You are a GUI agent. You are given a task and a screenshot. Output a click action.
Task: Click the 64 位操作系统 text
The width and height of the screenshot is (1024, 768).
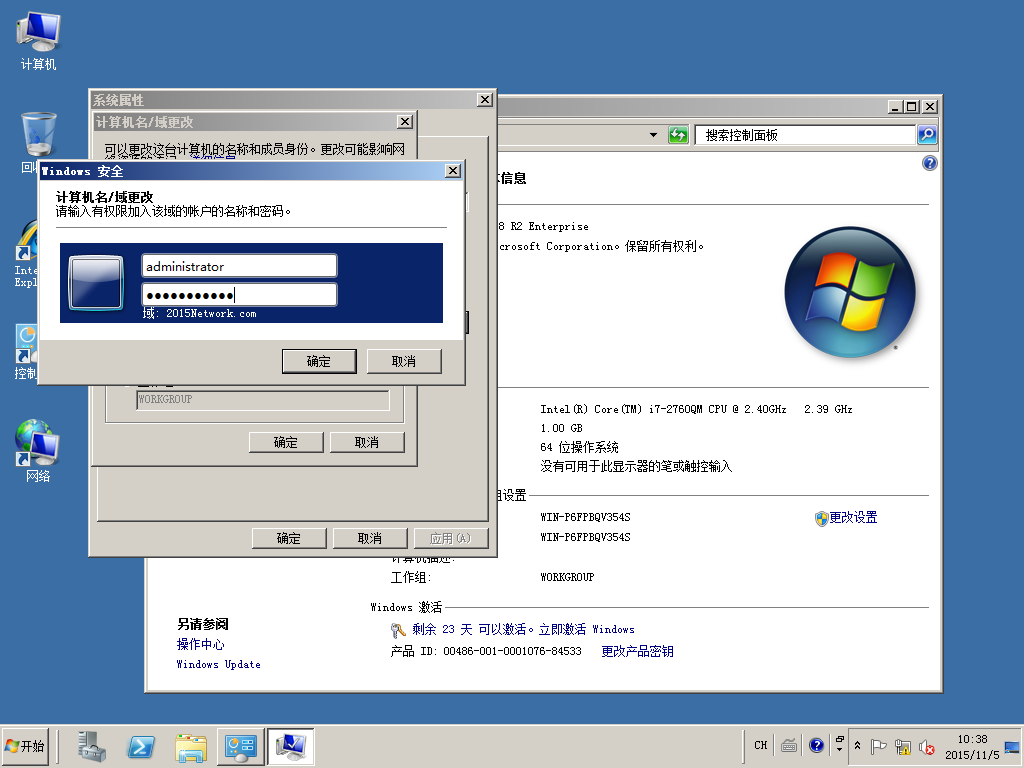pos(579,447)
